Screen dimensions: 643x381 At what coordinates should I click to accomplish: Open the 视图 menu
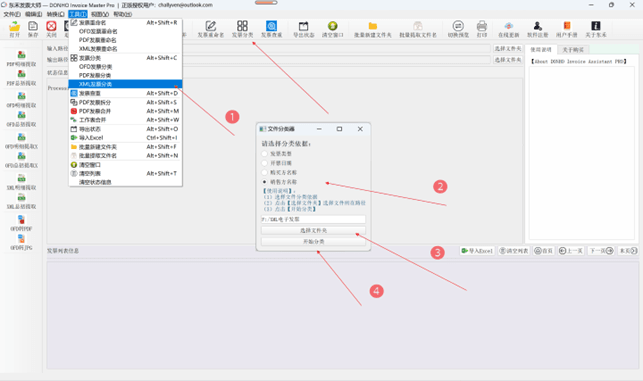[x=100, y=14]
